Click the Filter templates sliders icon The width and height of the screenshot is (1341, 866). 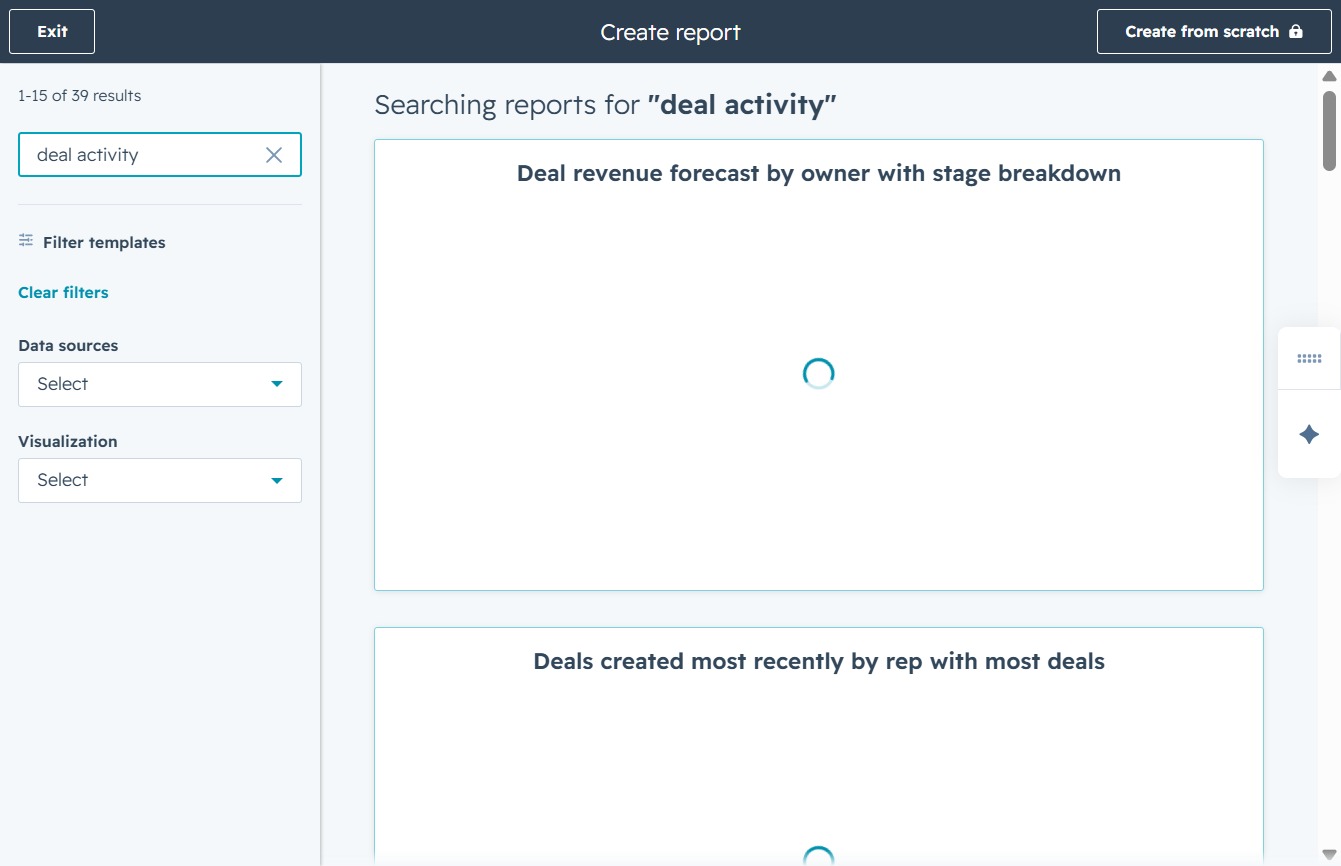[26, 241]
